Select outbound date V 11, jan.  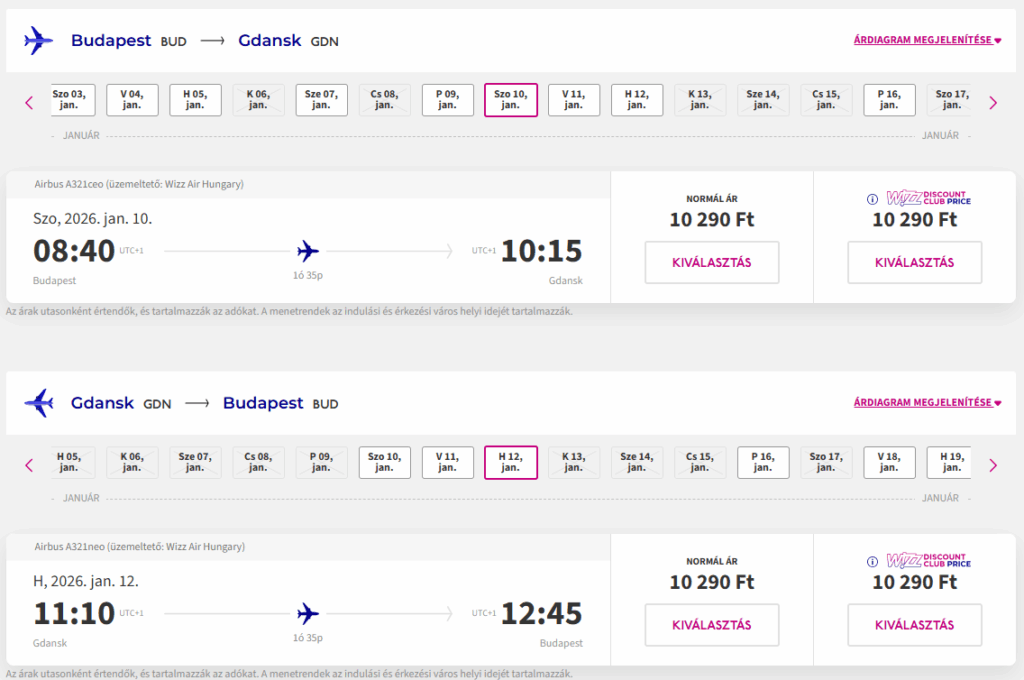574,100
